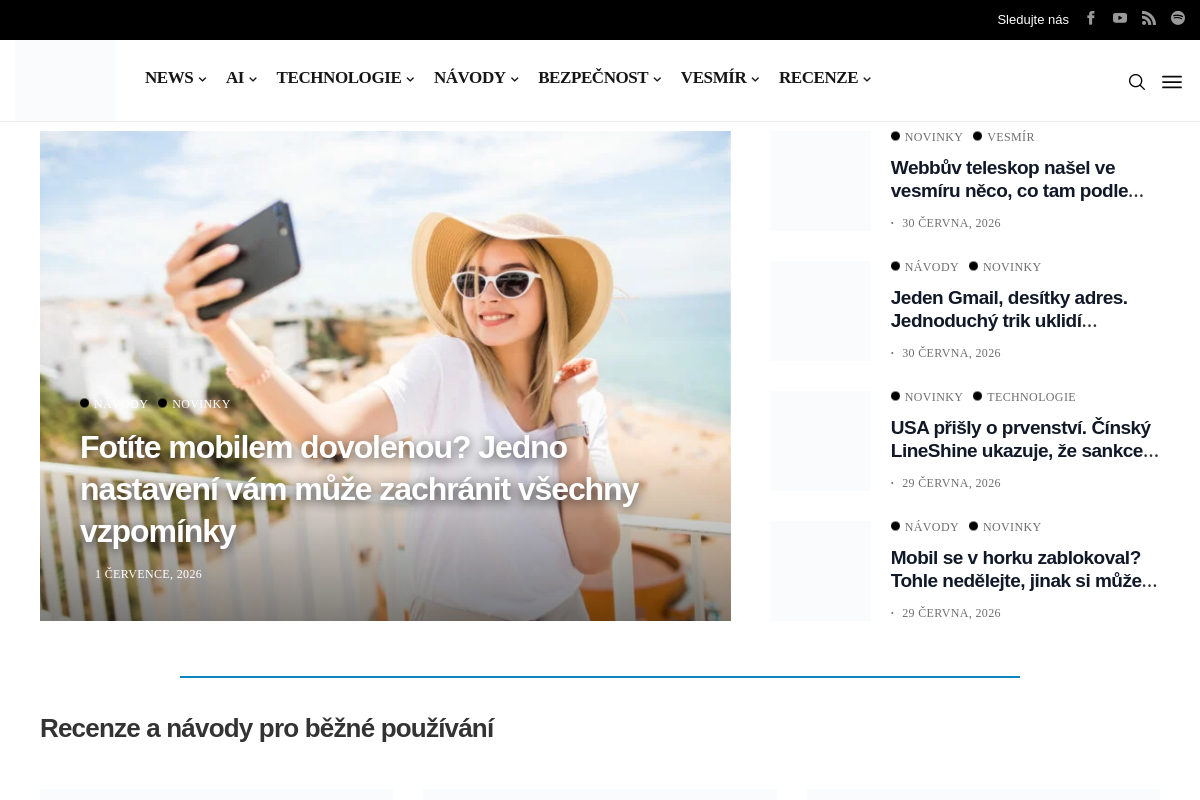The width and height of the screenshot is (1200, 800).
Task: Expand the chevron next to NÁVODY in navbar
Action: click(x=515, y=79)
